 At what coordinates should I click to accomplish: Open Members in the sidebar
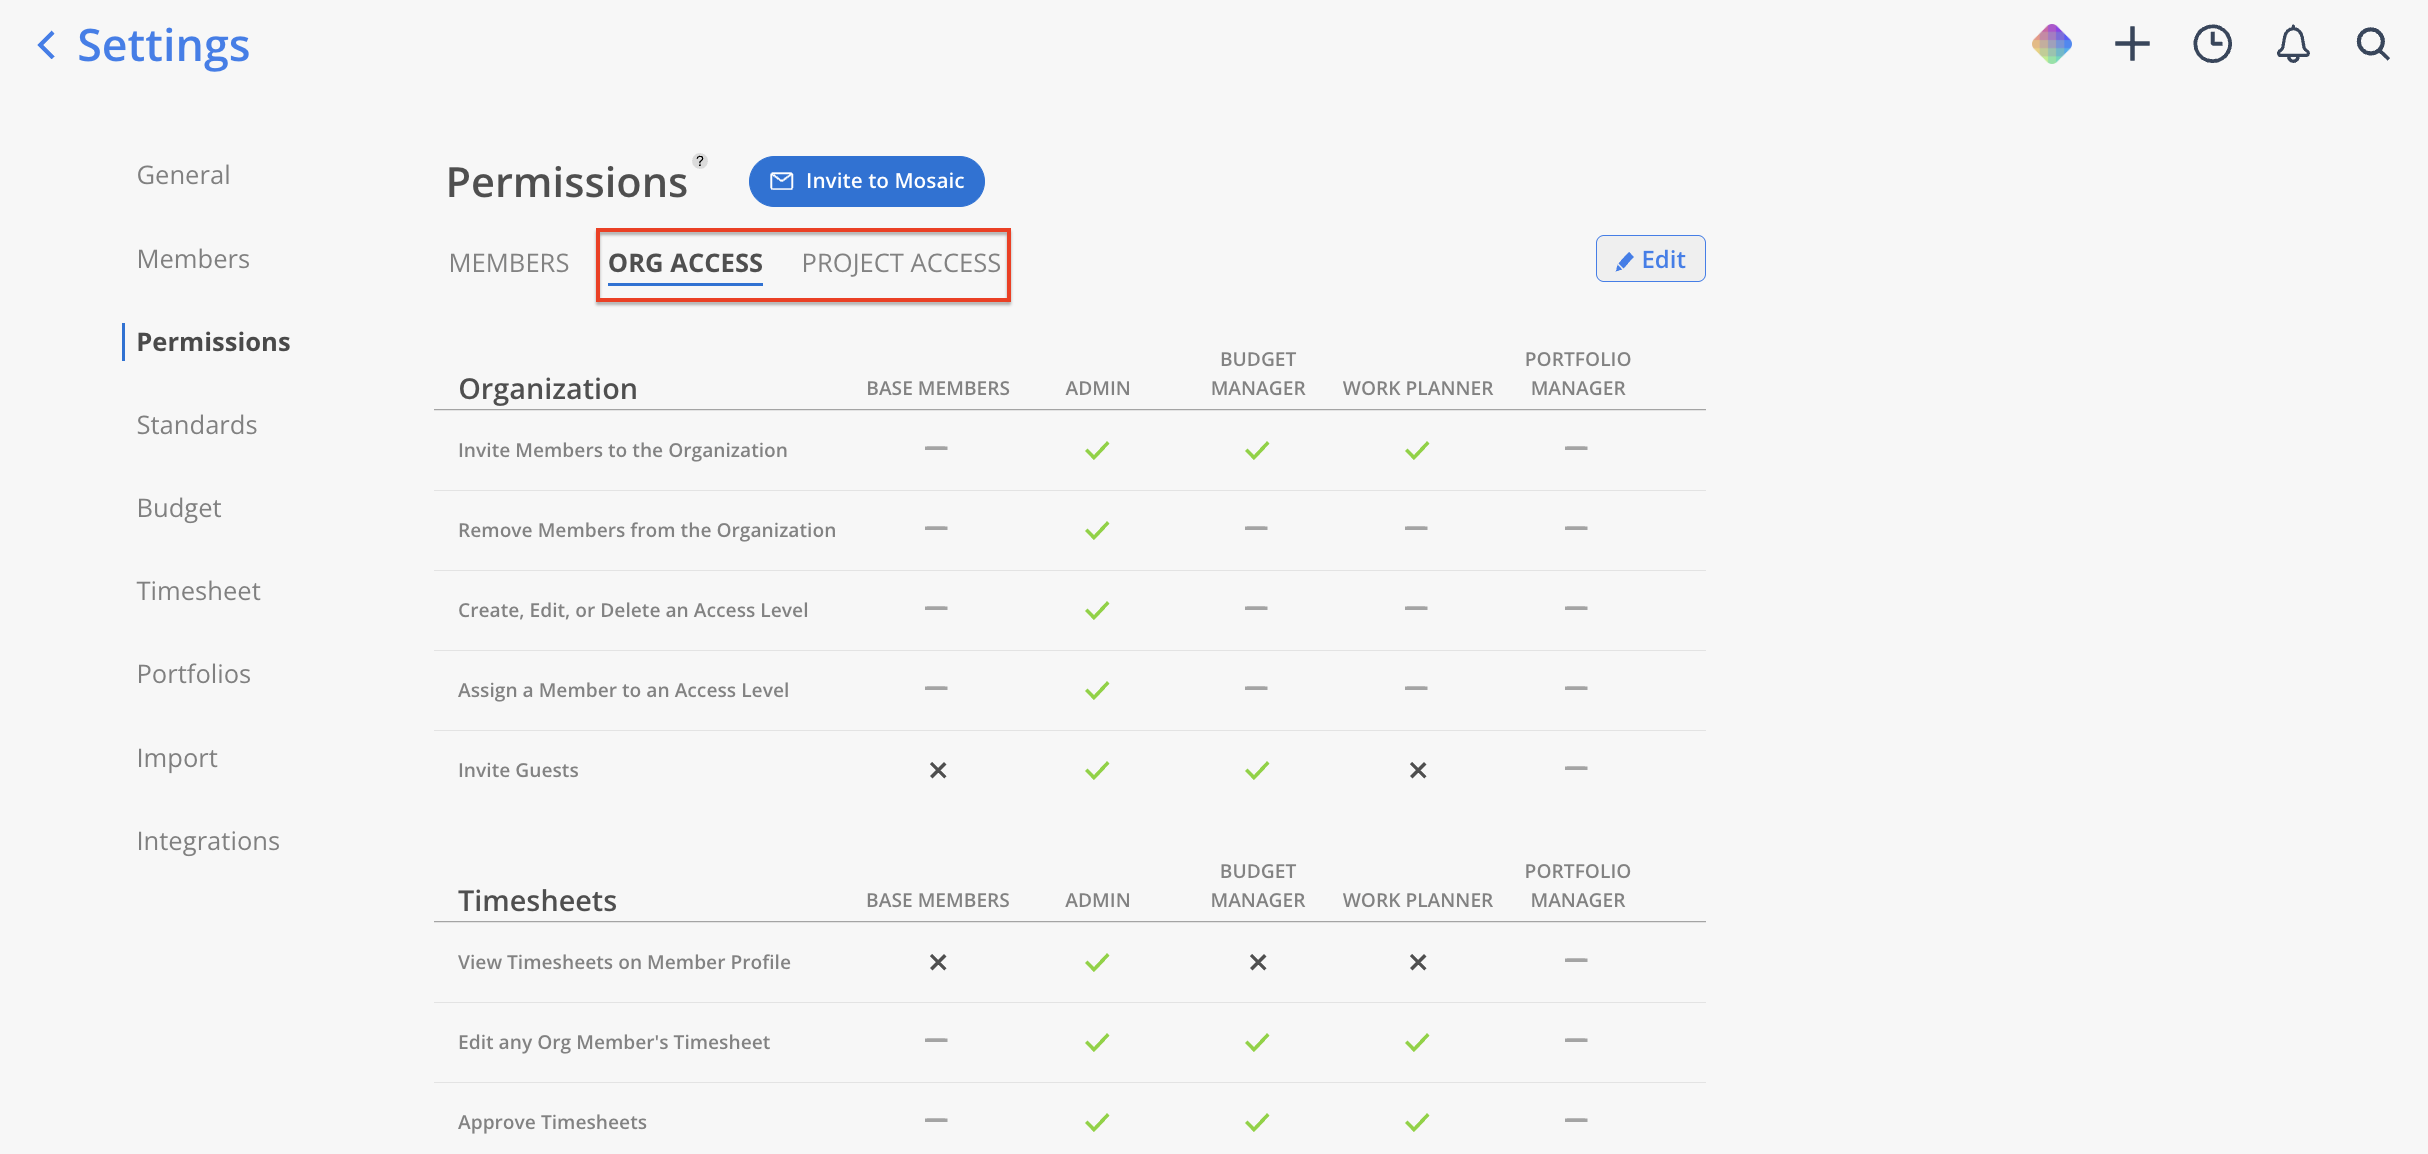(193, 259)
